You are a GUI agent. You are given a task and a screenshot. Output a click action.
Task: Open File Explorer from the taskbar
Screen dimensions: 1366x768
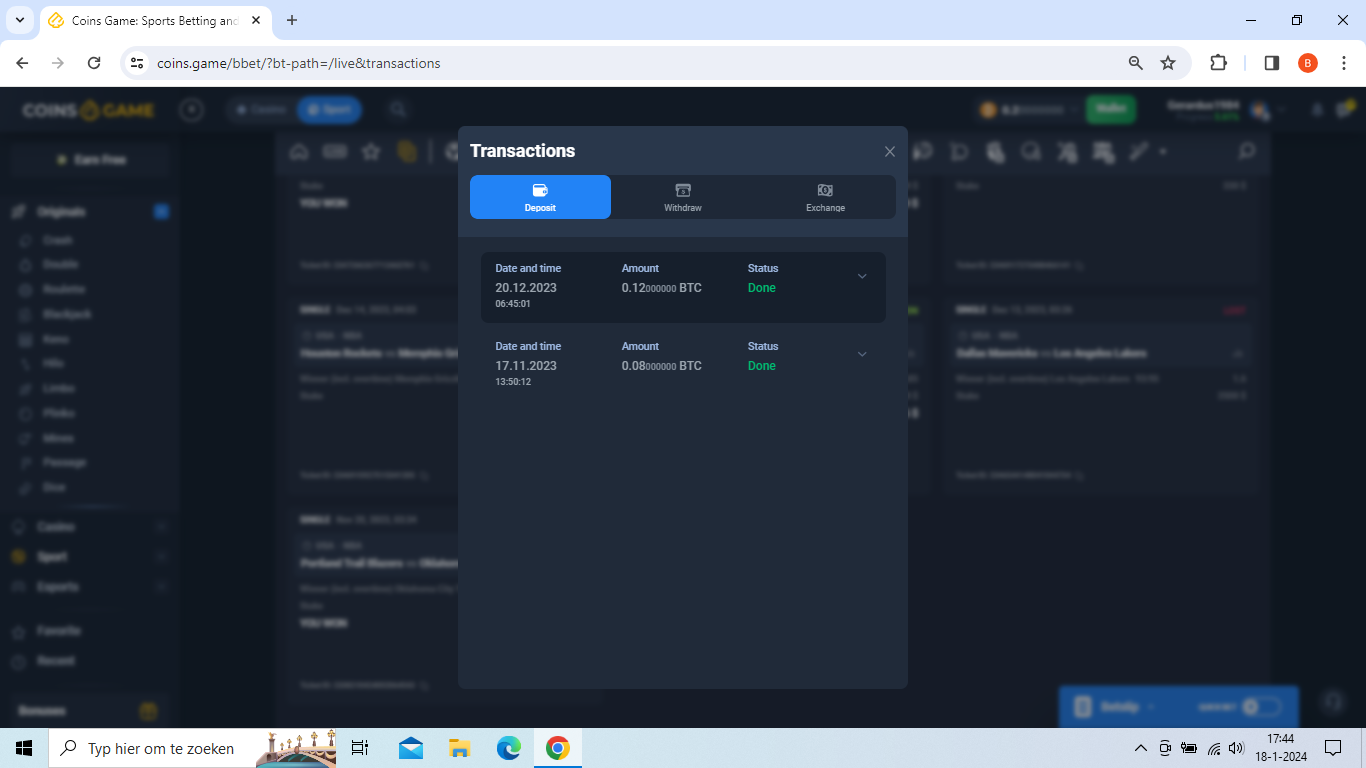pyautogui.click(x=459, y=748)
